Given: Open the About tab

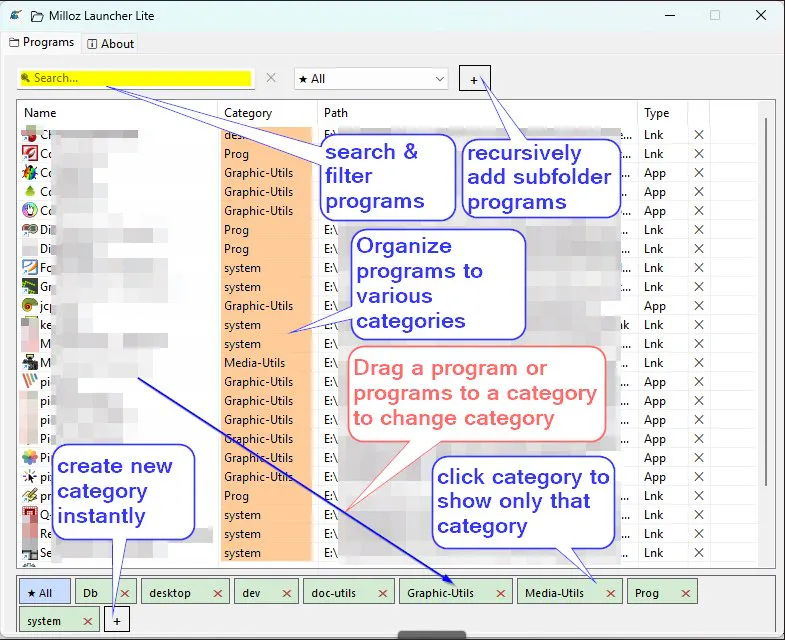Looking at the screenshot, I should pyautogui.click(x=111, y=44).
